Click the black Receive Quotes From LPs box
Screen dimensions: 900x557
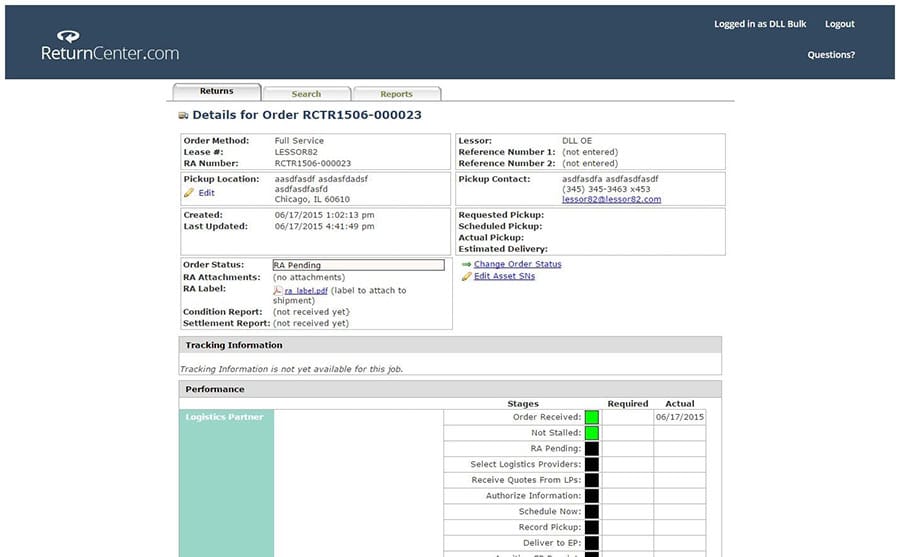pos(592,480)
